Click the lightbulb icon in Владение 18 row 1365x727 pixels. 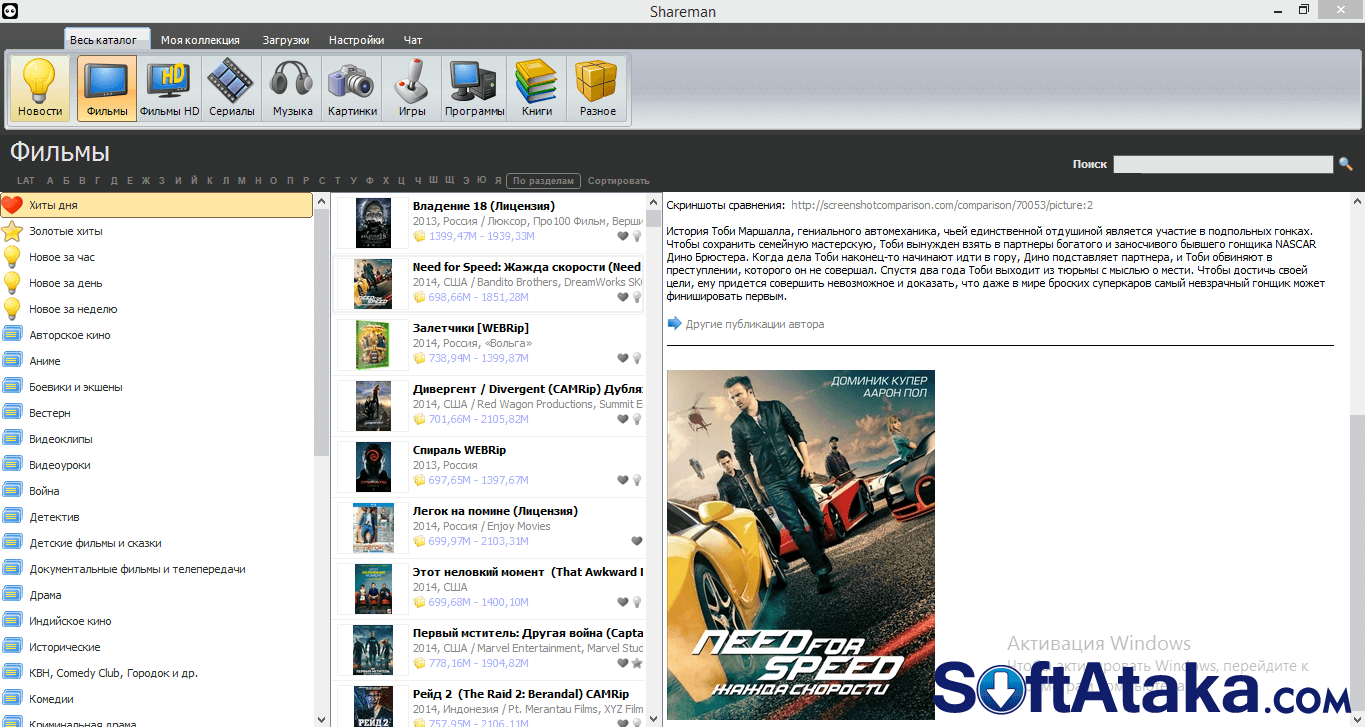(x=636, y=237)
